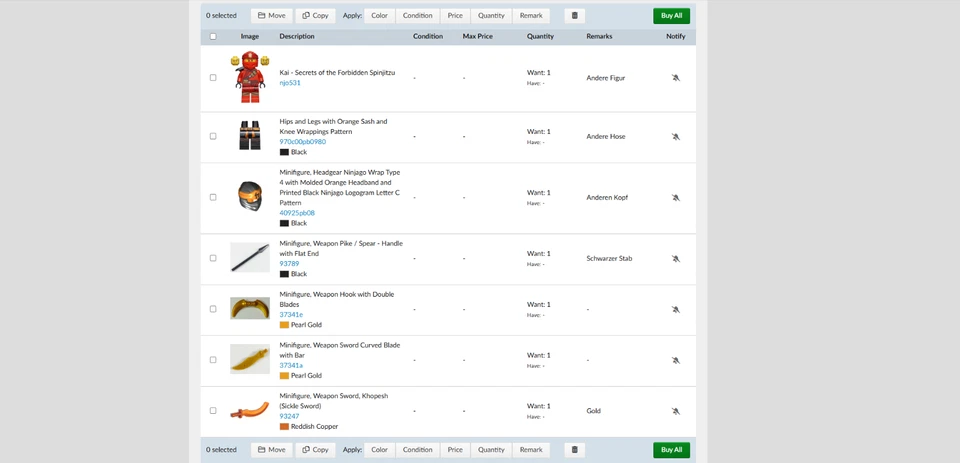This screenshot has width=960, height=463.
Task: Open part link 970c00pb0980
Action: 302,141
